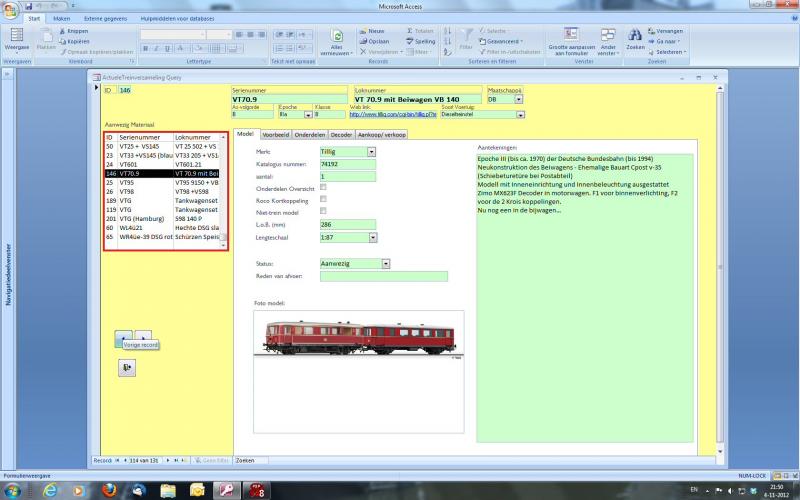
Task: Go to next record in navigator
Action: (168, 460)
